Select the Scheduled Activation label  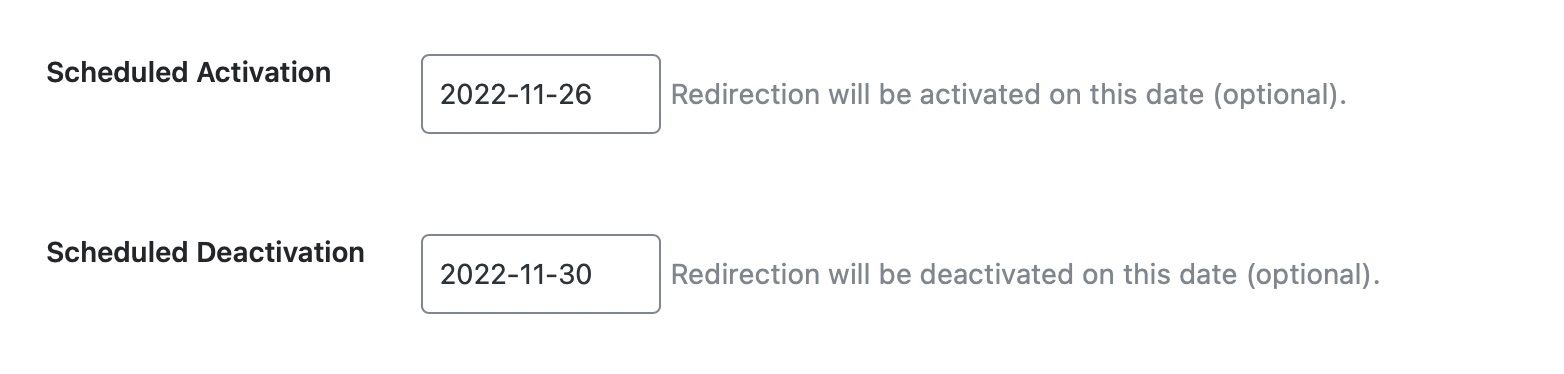(x=189, y=73)
